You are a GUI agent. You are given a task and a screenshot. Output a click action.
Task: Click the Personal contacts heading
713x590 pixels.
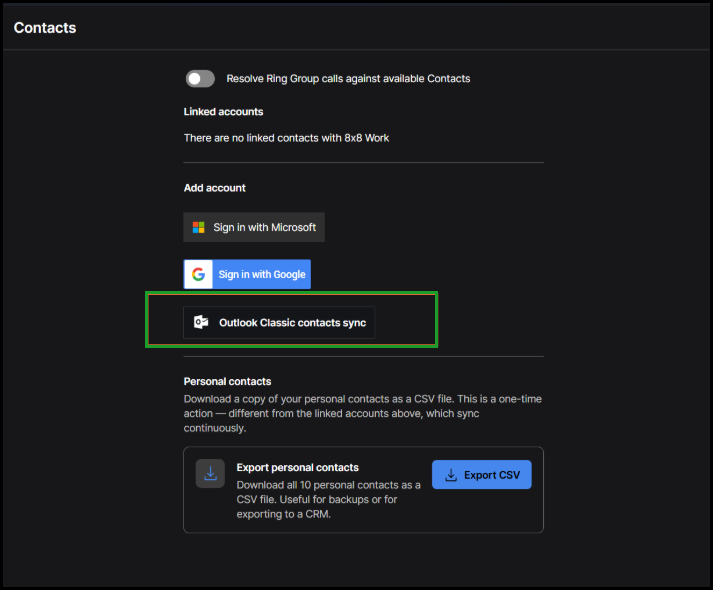227,381
